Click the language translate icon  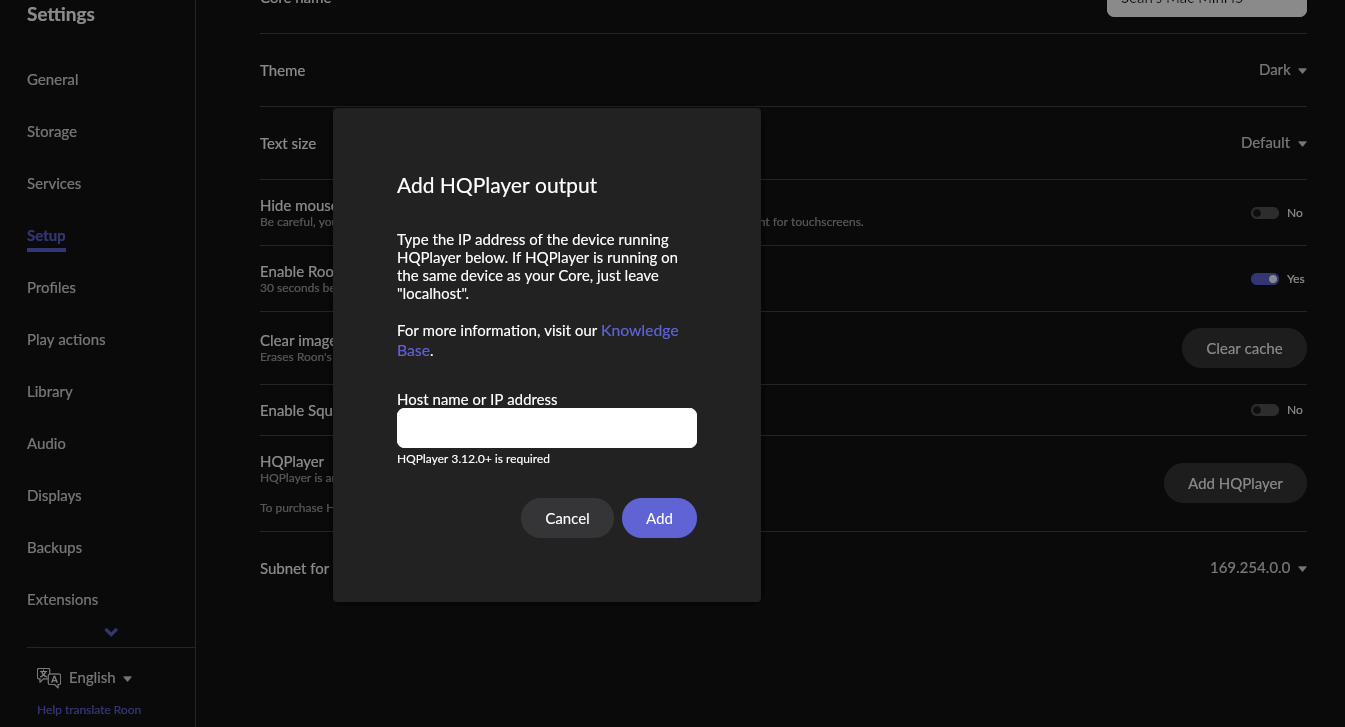(x=49, y=677)
